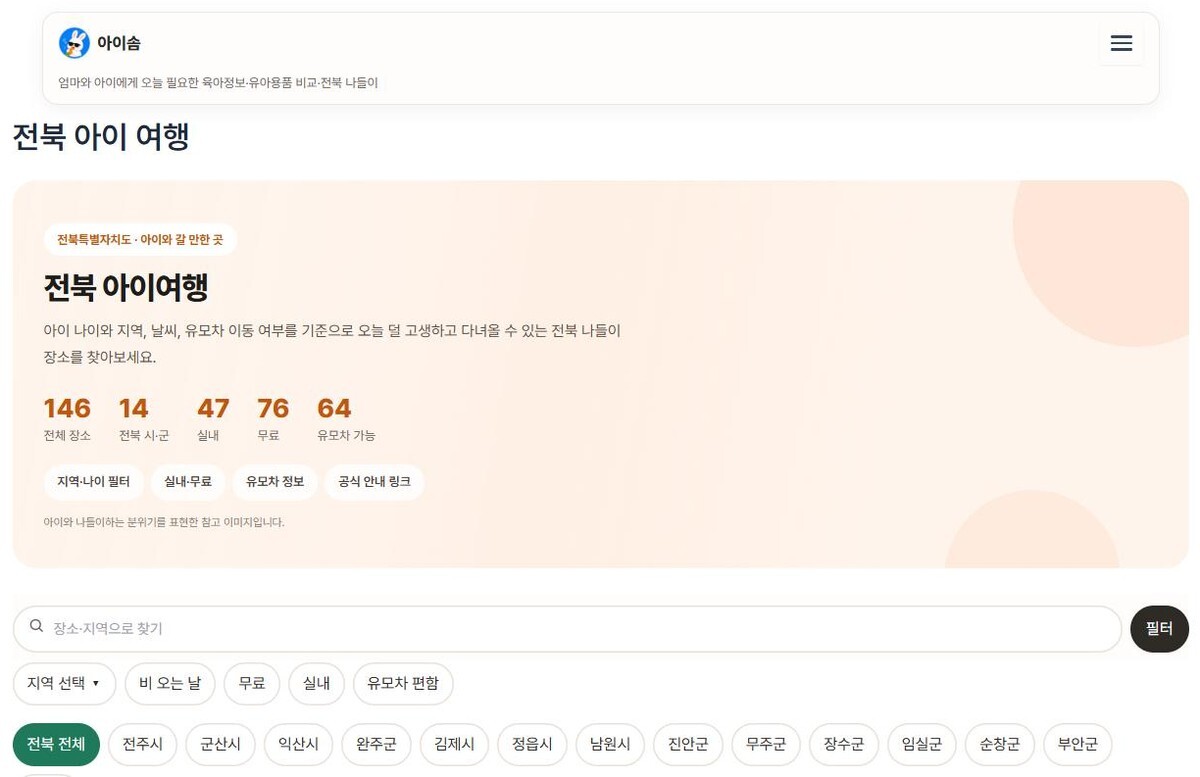Image resolution: width=1200 pixels, height=777 pixels.
Task: Toggle the 유모차 편함 filter chip
Action: click(x=403, y=684)
